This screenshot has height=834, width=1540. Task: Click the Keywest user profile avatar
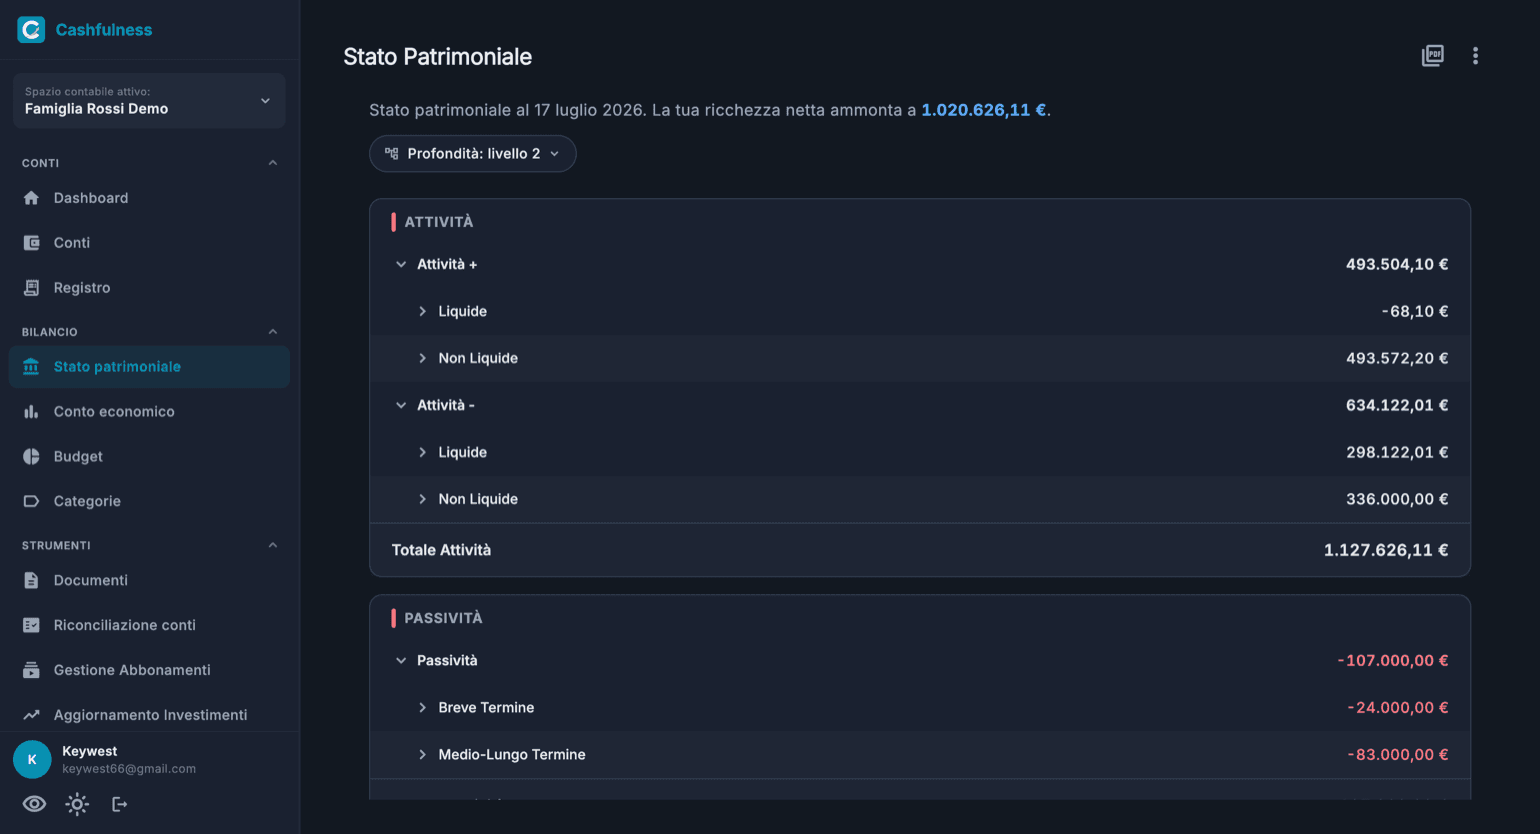click(x=32, y=759)
